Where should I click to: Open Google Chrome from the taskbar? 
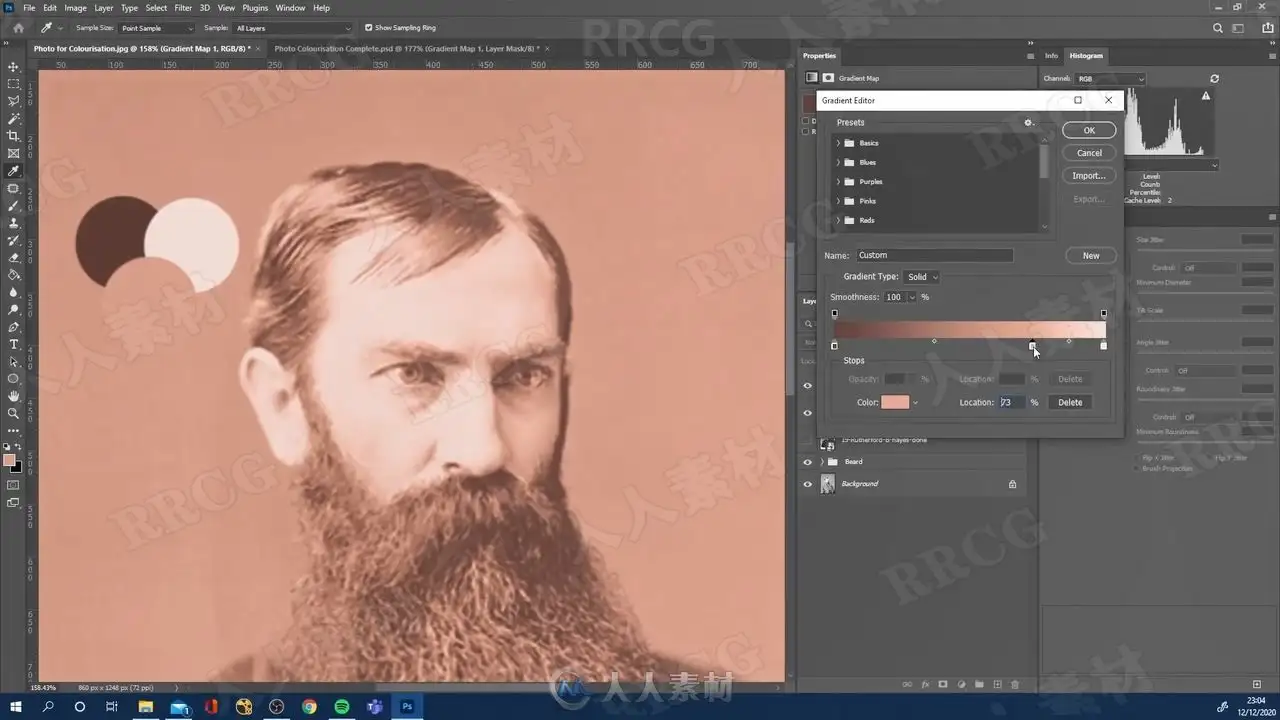click(309, 707)
